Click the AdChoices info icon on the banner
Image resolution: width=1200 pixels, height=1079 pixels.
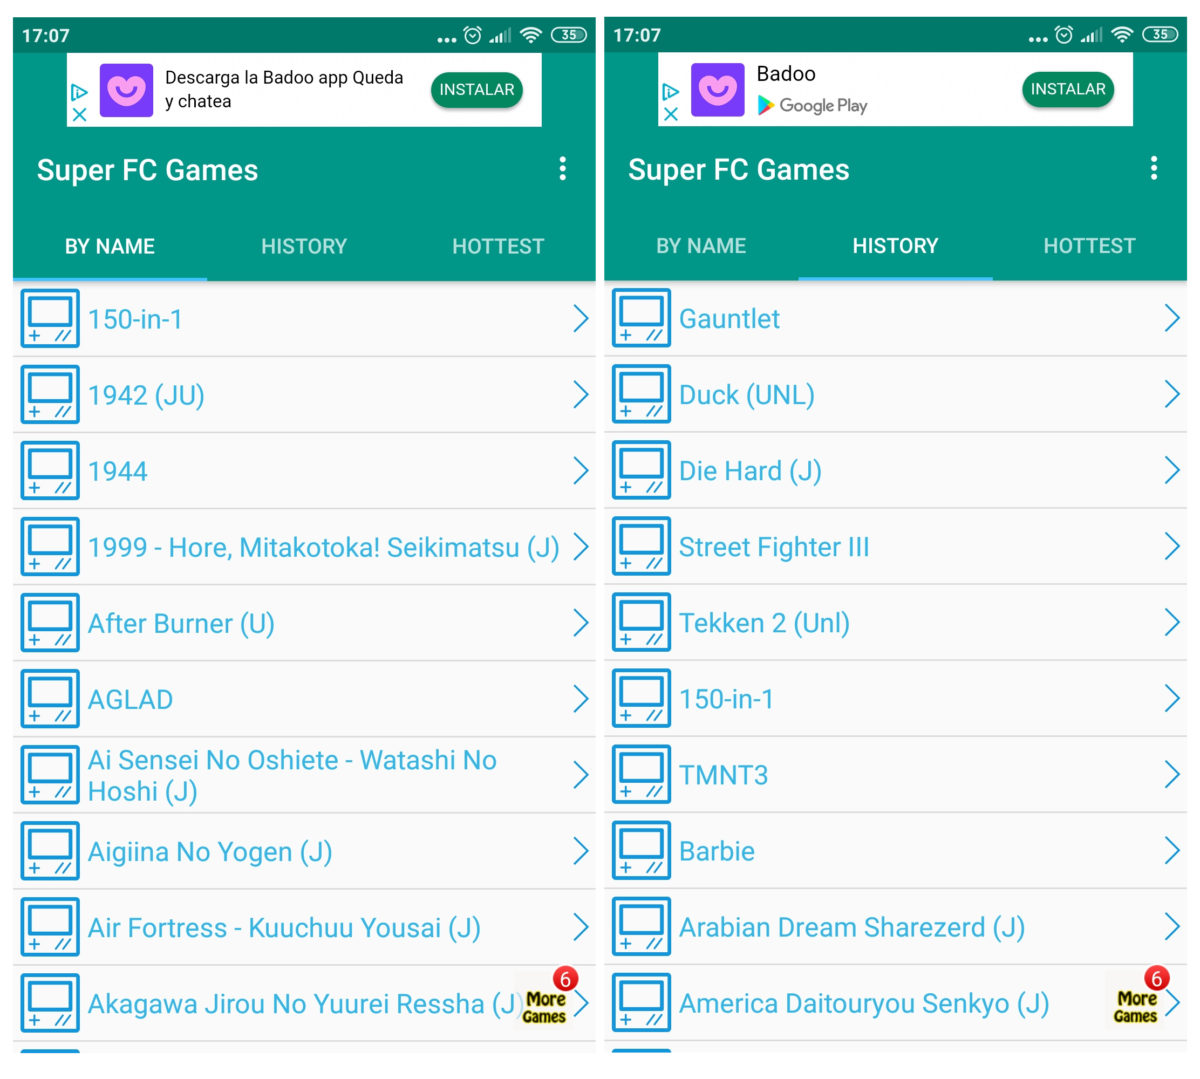pos(78,92)
